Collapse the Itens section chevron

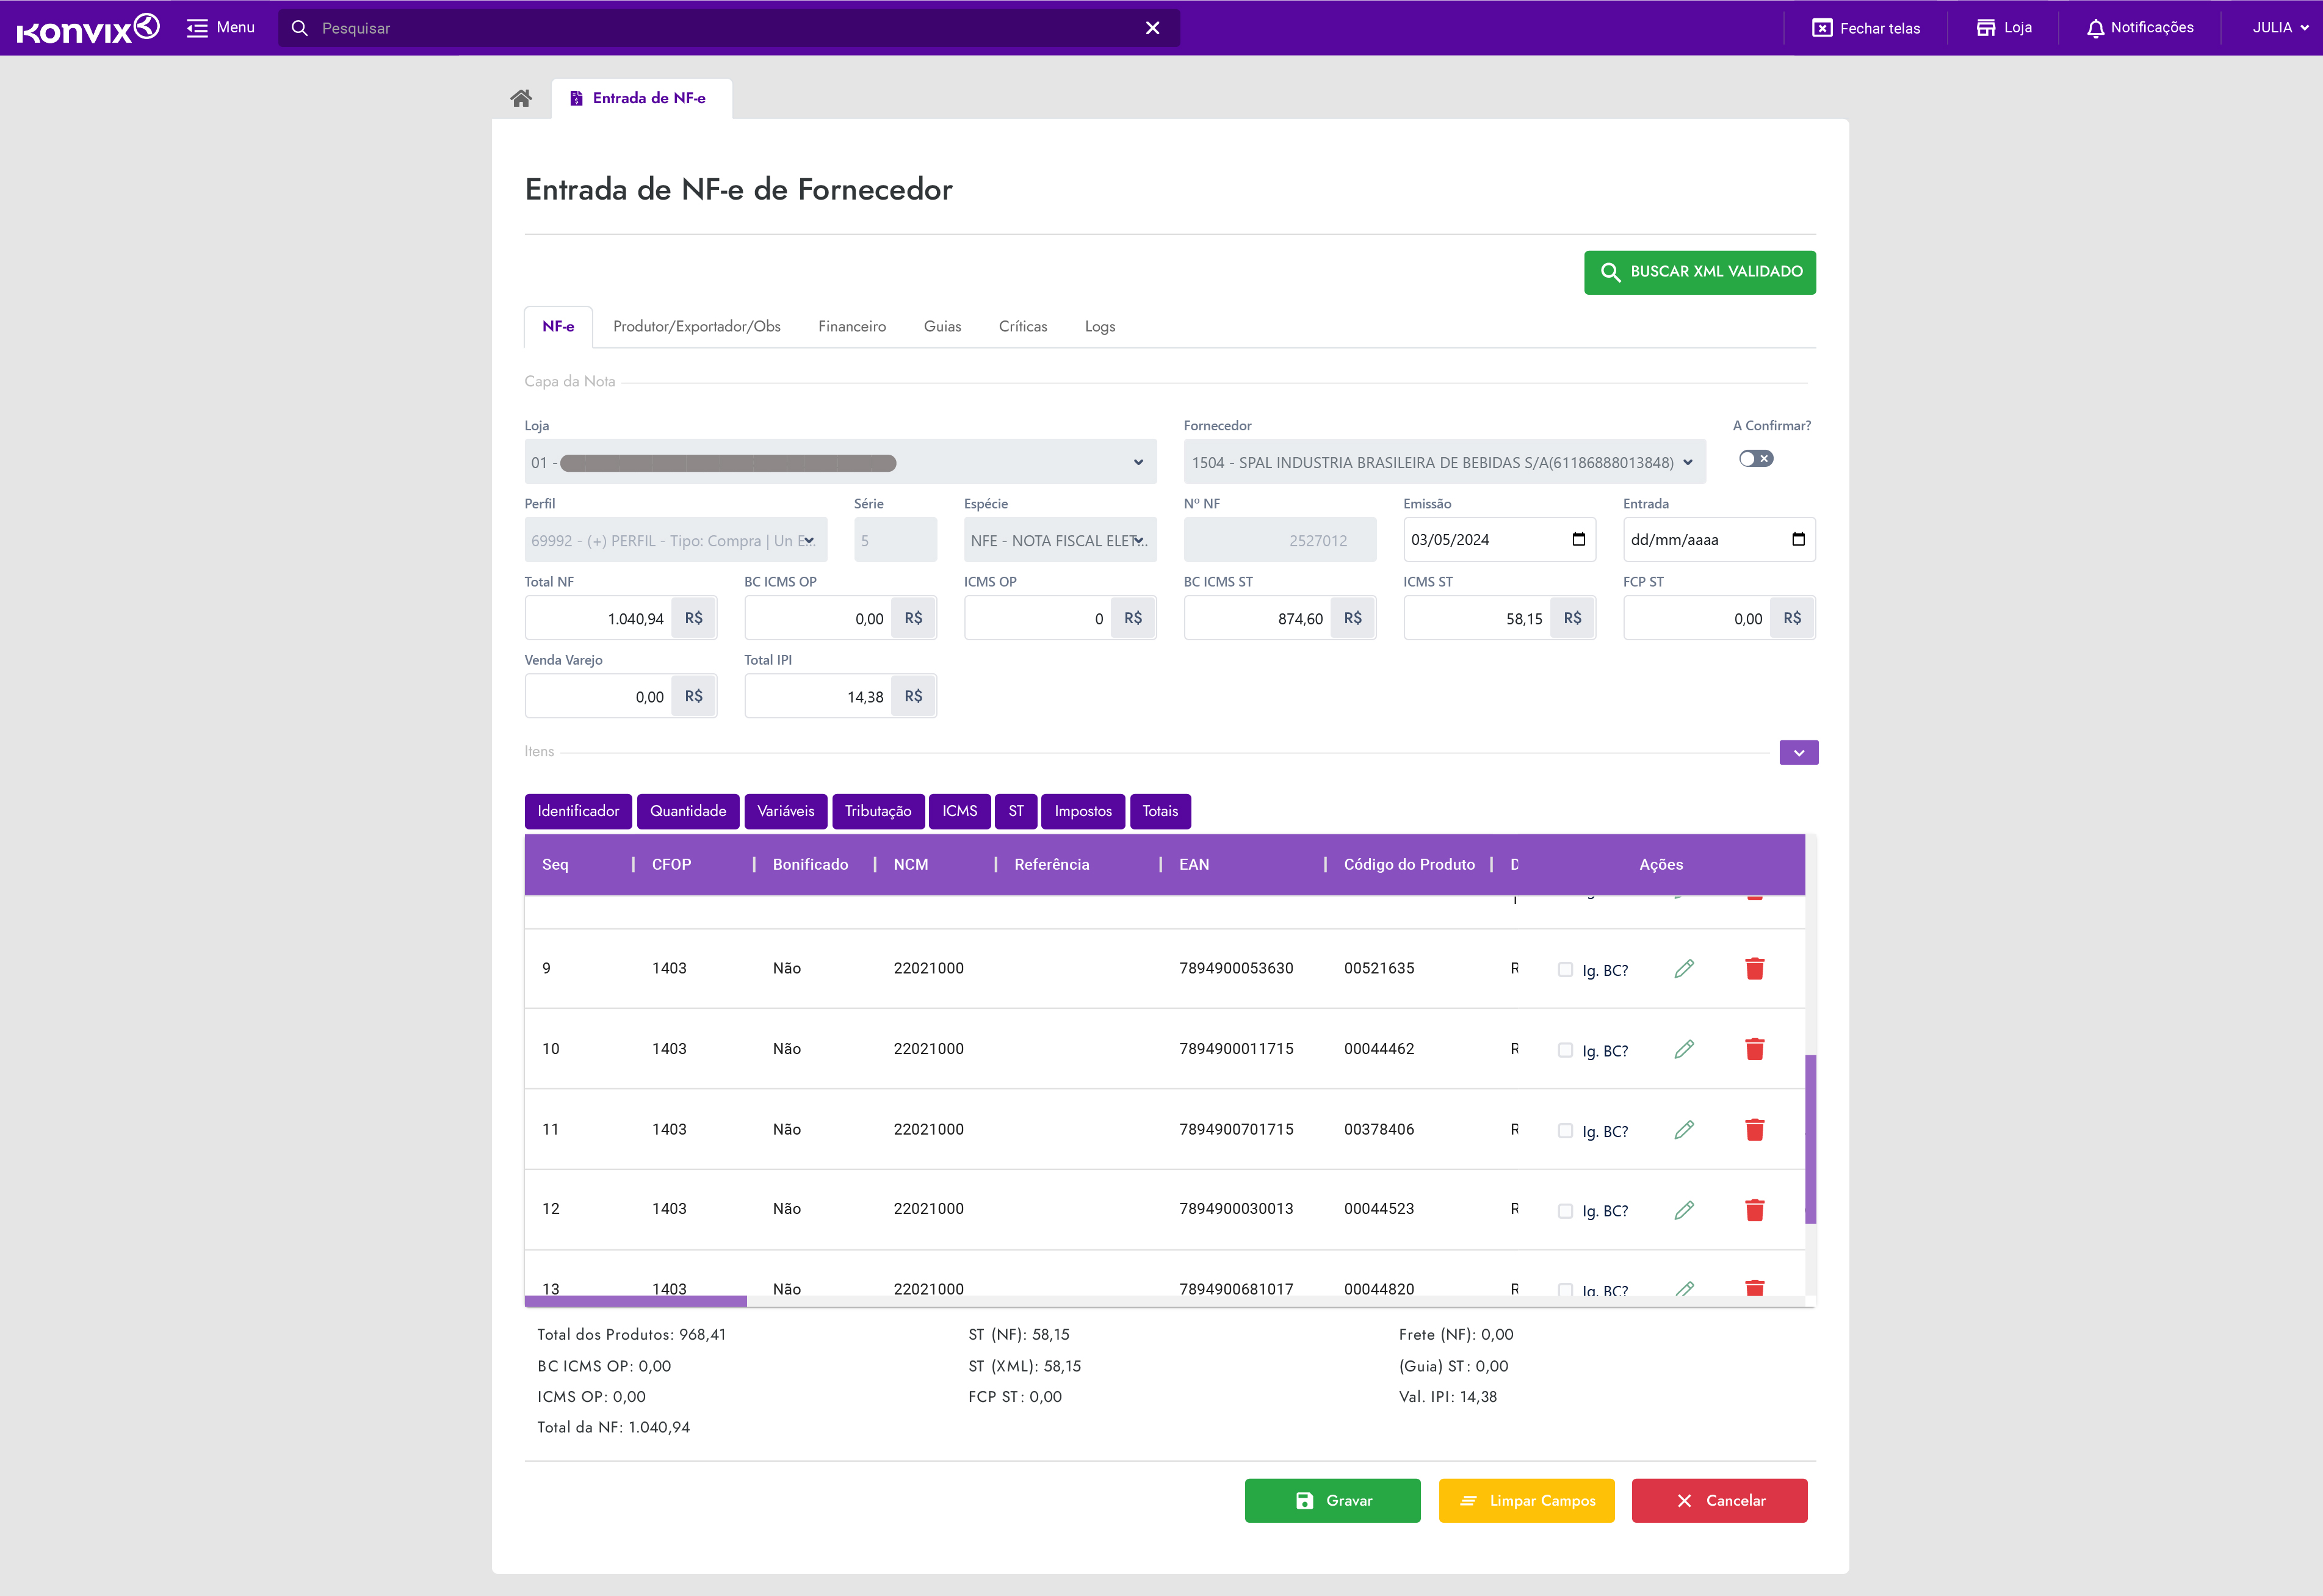click(1798, 753)
